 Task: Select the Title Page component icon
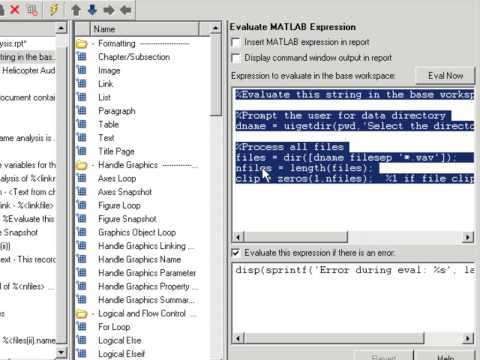click(x=81, y=151)
